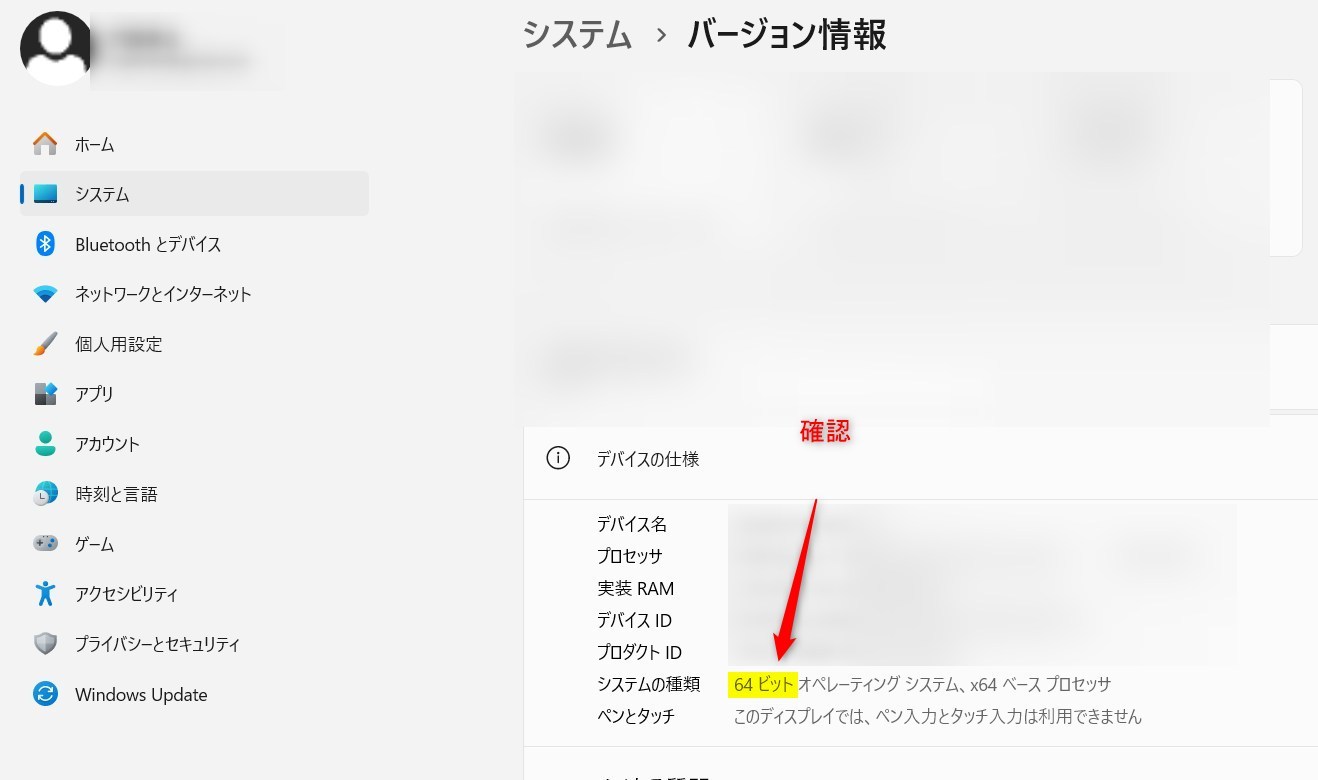This screenshot has height=780, width=1318.
Task: Click the user profile avatar picture
Action: [x=57, y=48]
